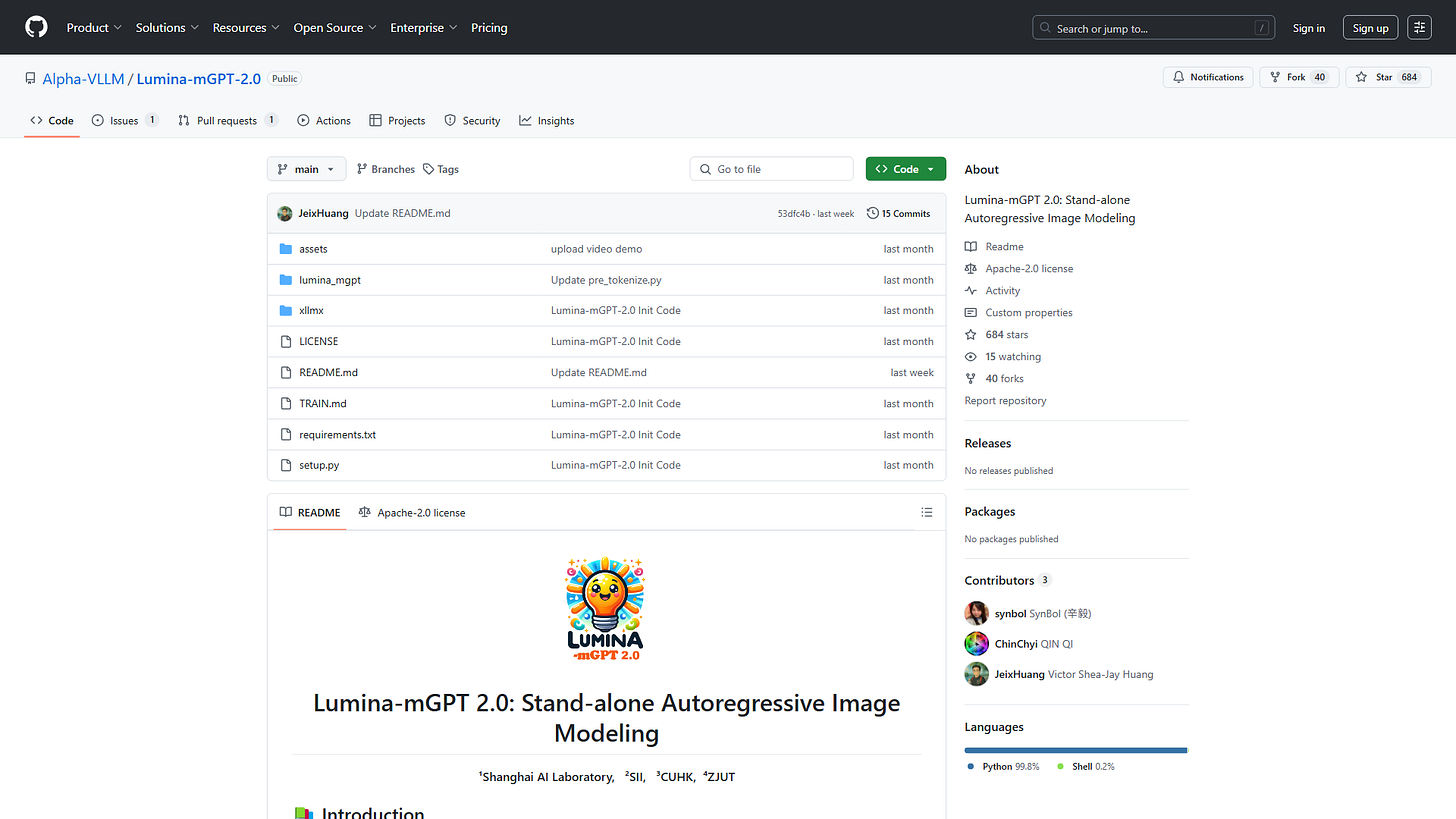The width and height of the screenshot is (1456, 819).
Task: Click the assets folder icon
Action: [285, 249]
